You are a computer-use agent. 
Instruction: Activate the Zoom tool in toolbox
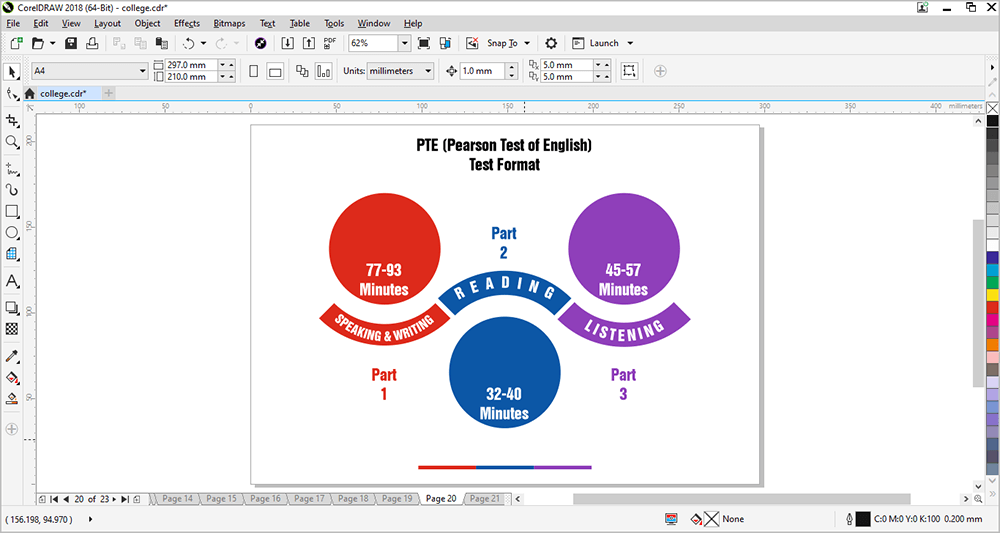11,142
